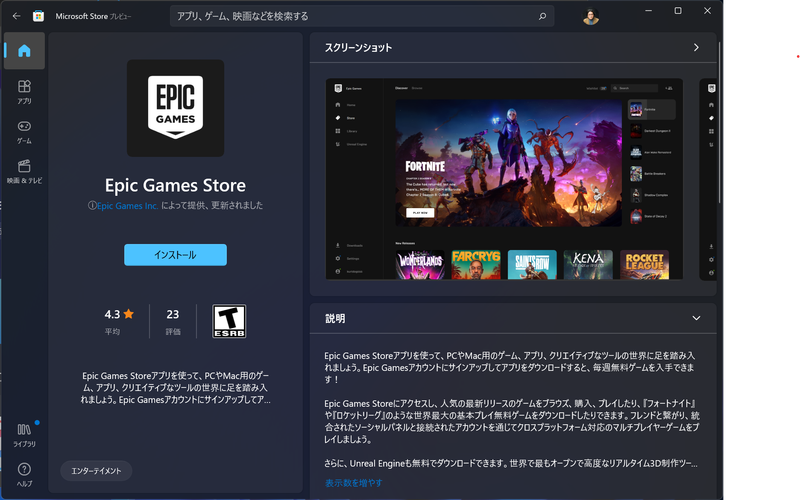
Task: Collapse the 説明 section chevron
Action: (696, 318)
